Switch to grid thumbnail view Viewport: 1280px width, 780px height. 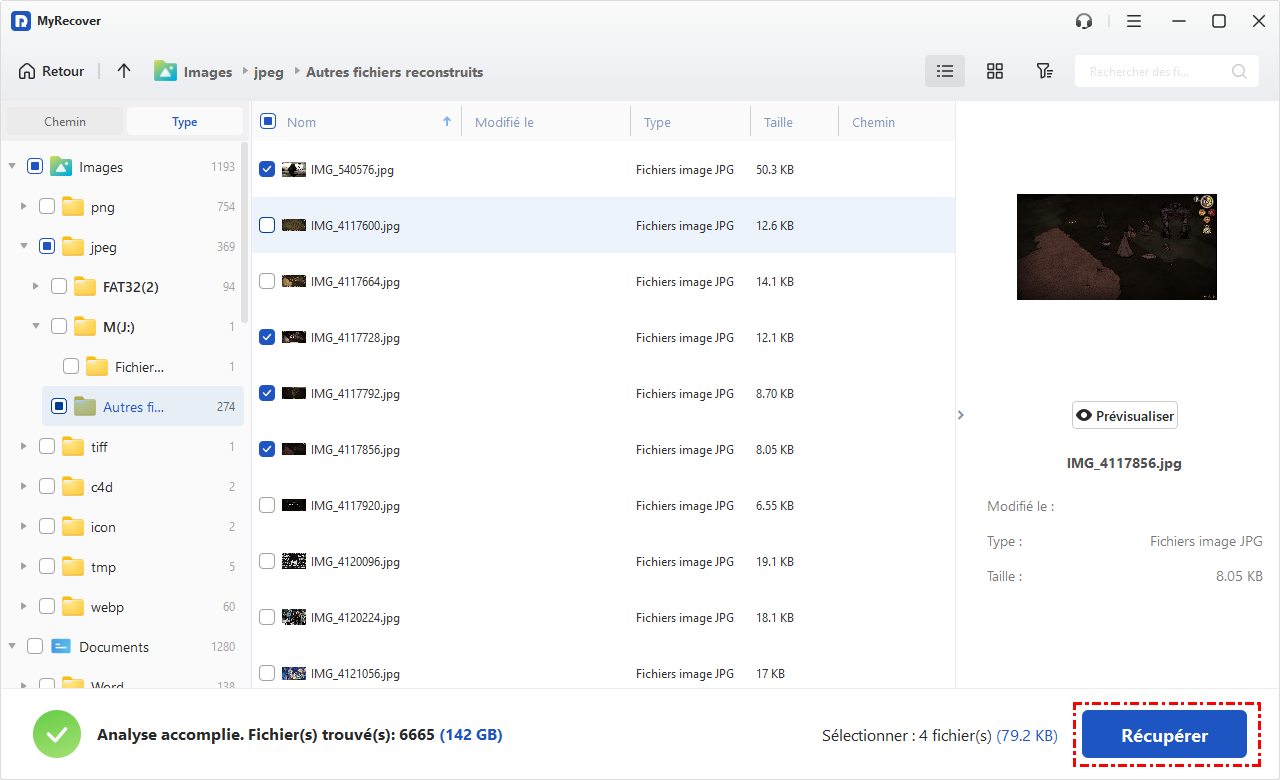[994, 71]
